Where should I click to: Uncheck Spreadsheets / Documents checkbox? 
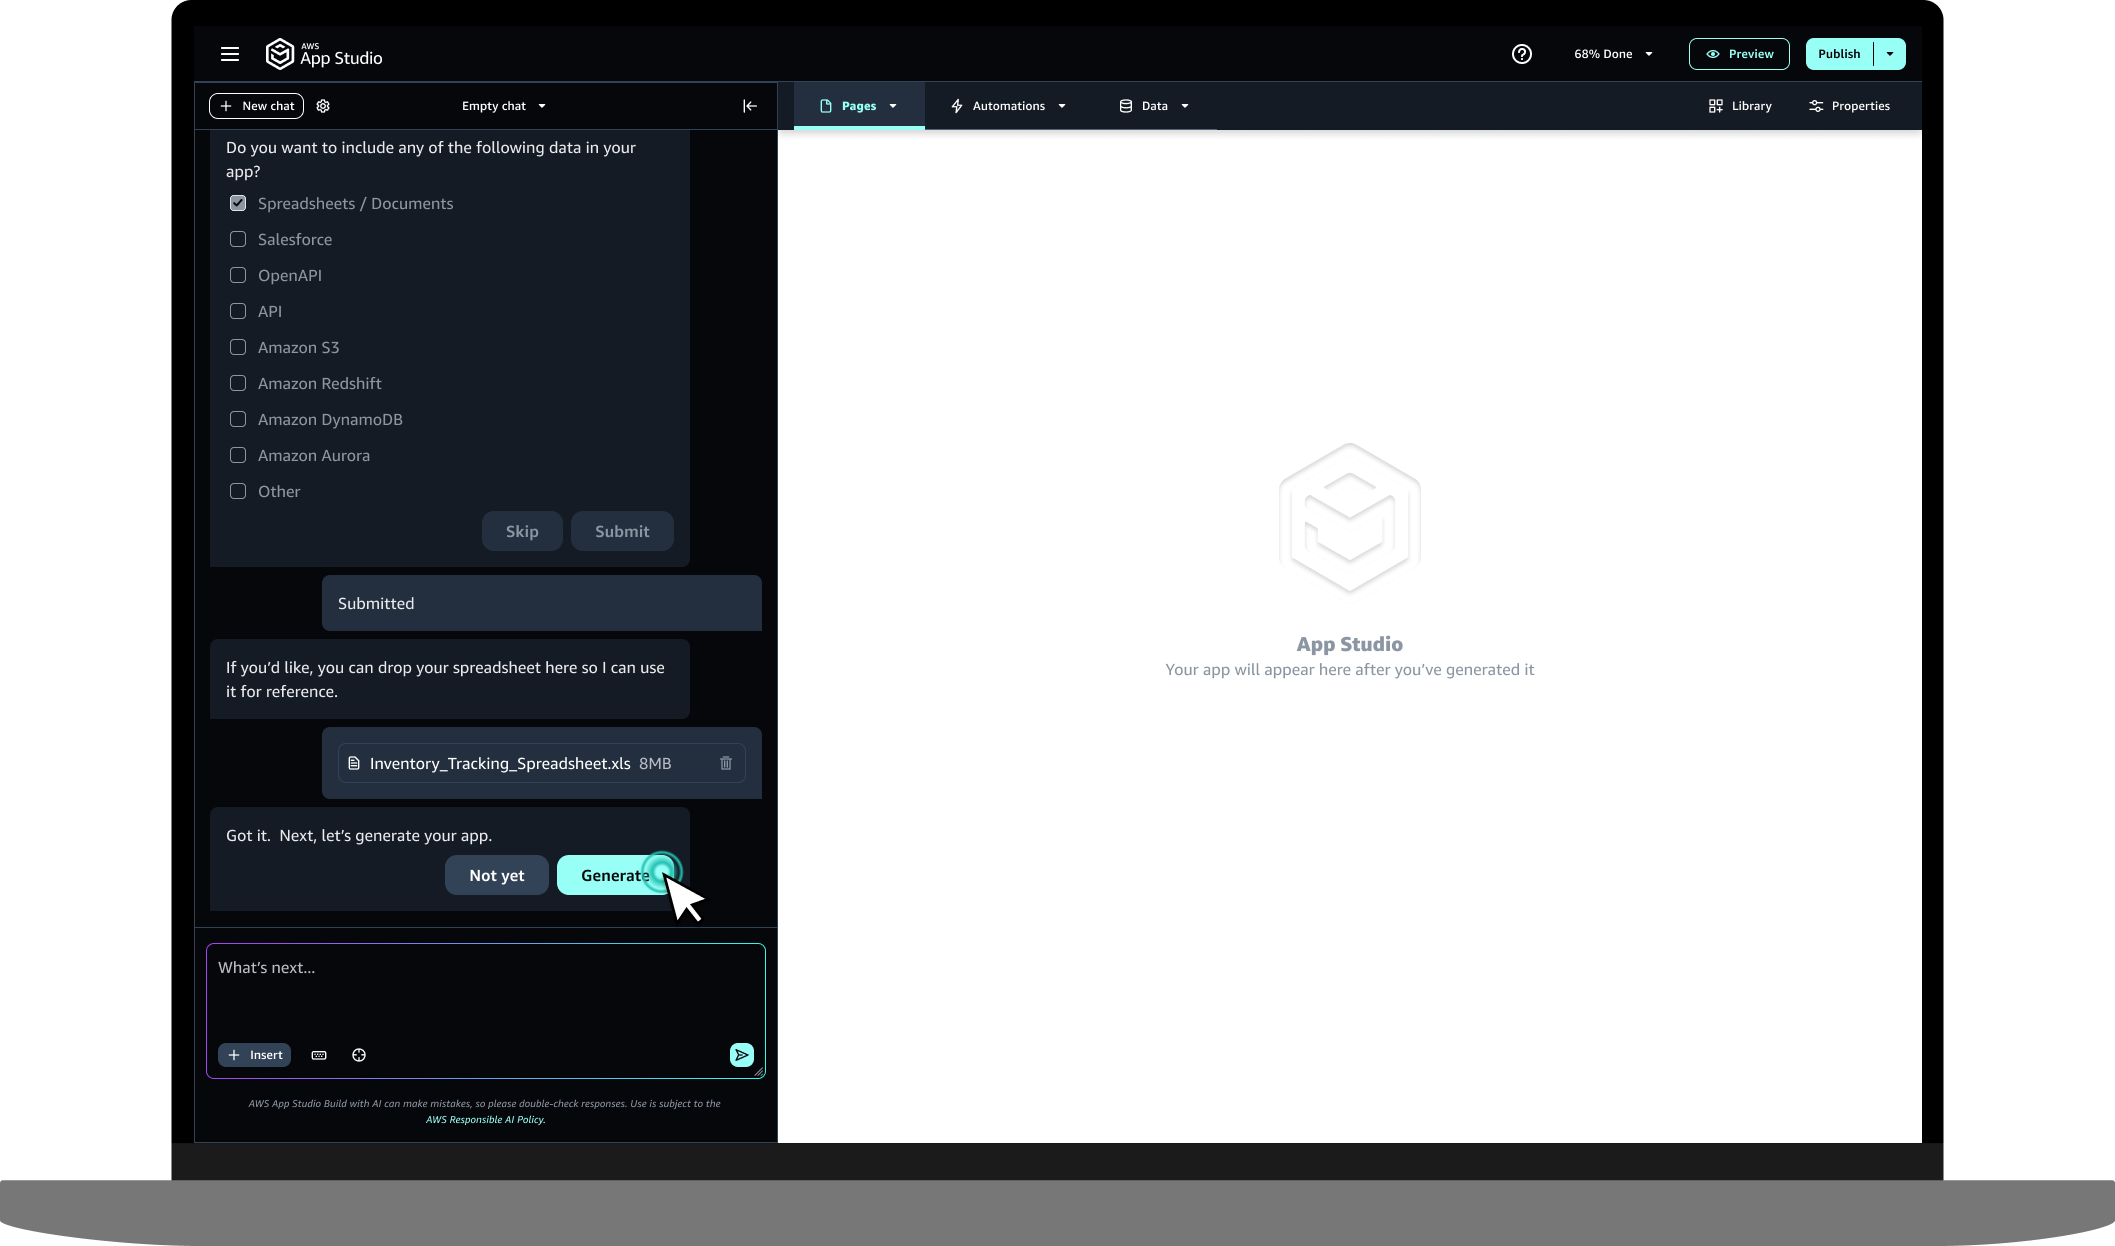(x=238, y=203)
